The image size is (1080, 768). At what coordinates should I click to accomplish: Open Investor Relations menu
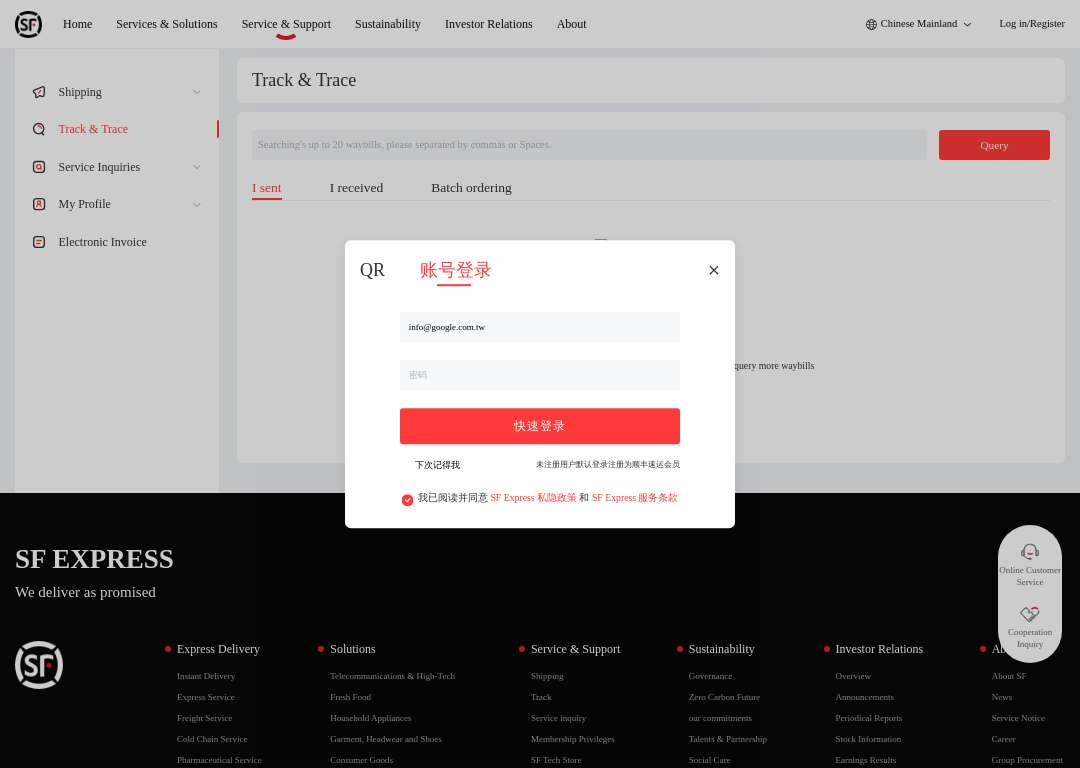(x=488, y=24)
